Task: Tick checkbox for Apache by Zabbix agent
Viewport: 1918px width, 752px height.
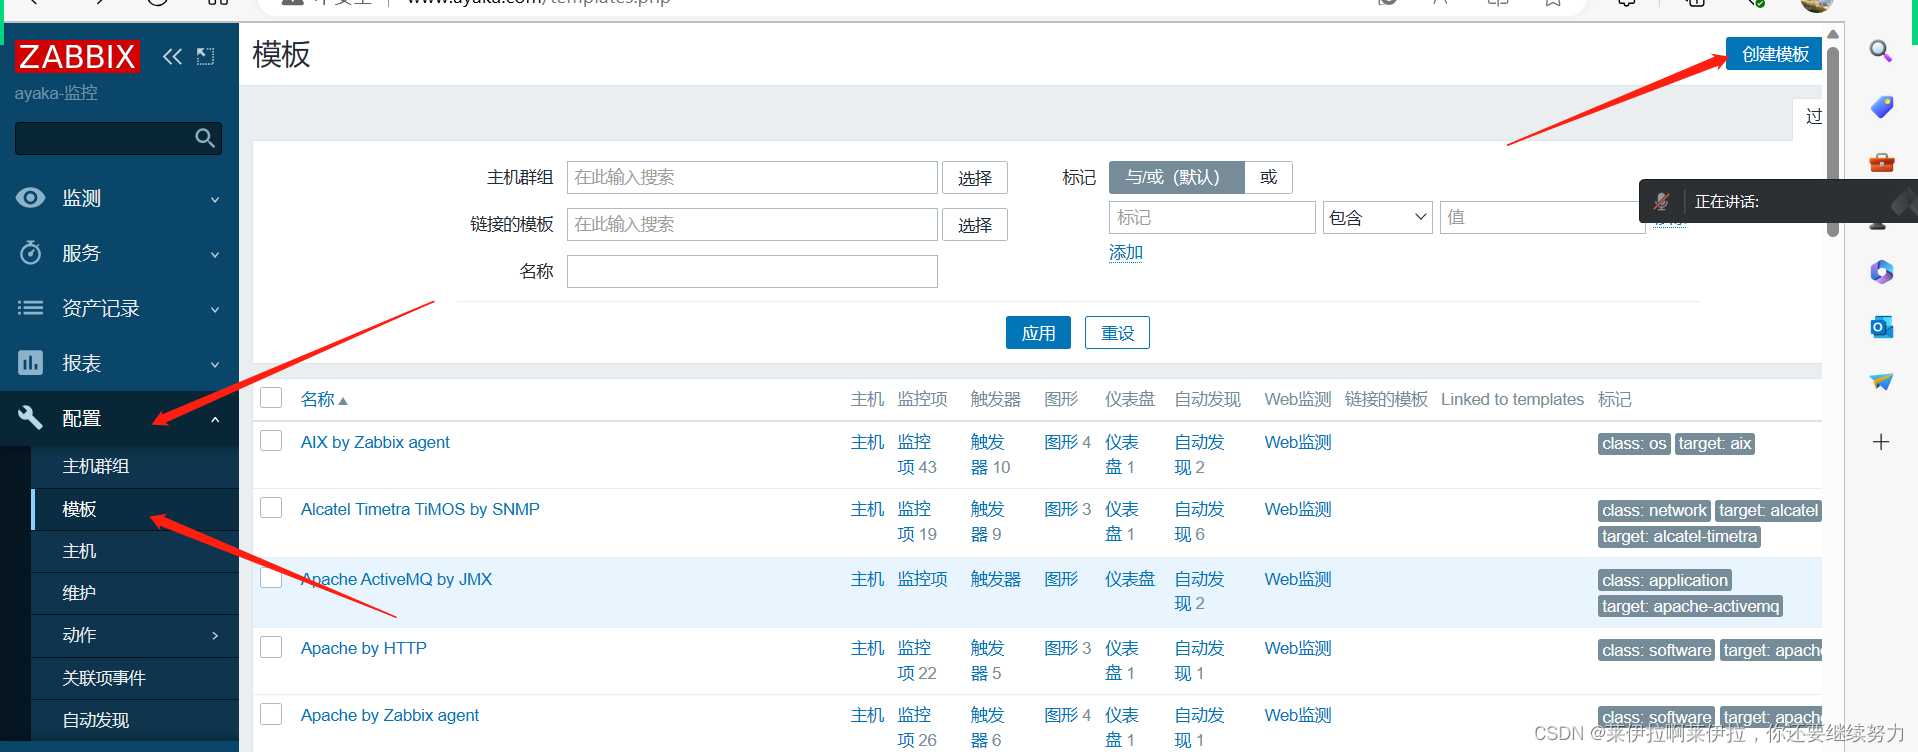Action: coord(271,714)
